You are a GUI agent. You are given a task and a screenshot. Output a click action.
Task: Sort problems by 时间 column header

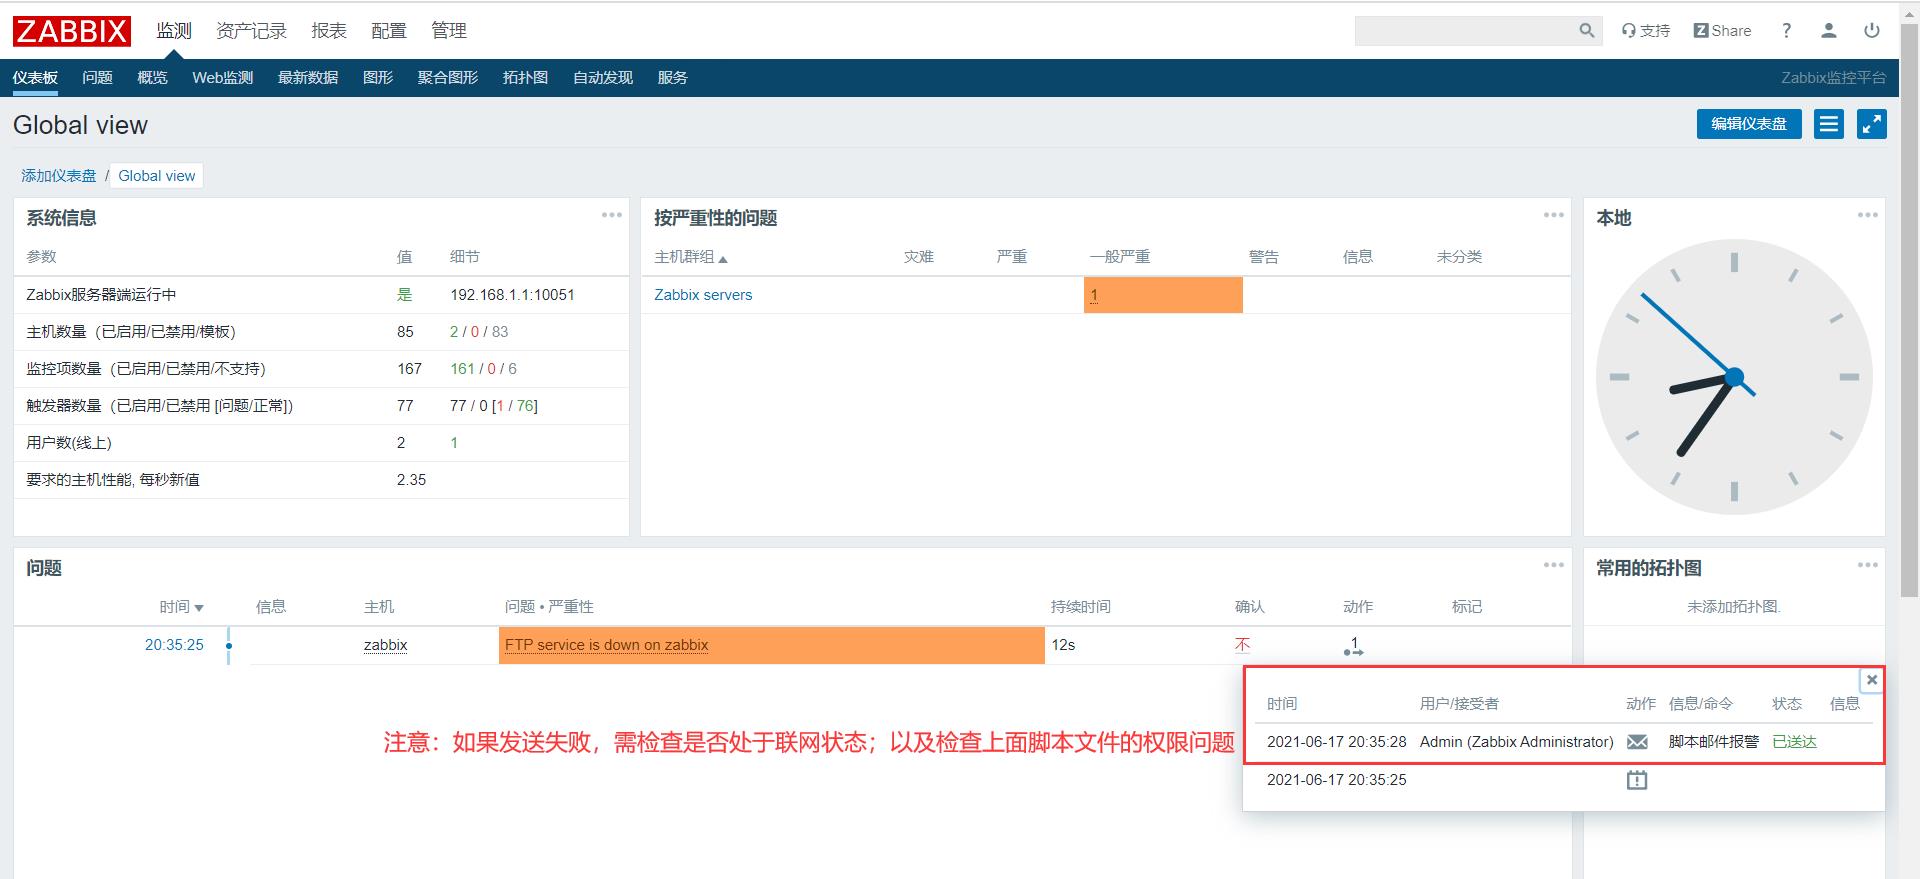point(181,607)
